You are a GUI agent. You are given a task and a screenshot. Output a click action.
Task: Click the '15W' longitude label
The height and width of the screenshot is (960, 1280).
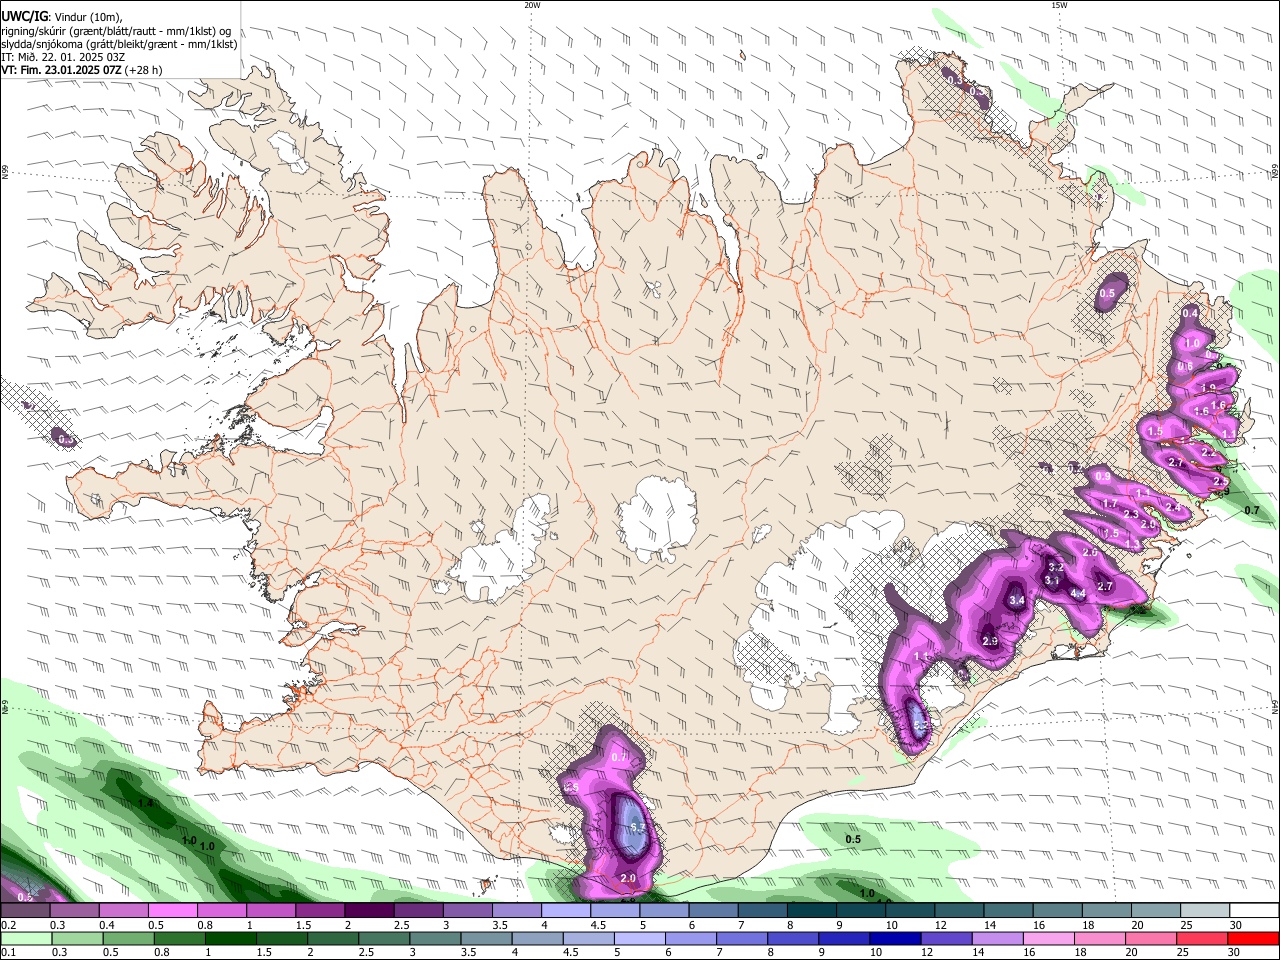1059,5
